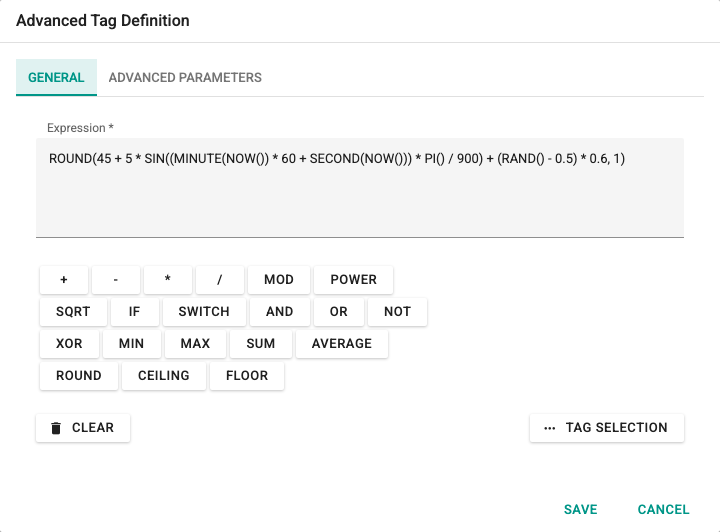
Task: Insert the FLOOR function
Action: [247, 376]
